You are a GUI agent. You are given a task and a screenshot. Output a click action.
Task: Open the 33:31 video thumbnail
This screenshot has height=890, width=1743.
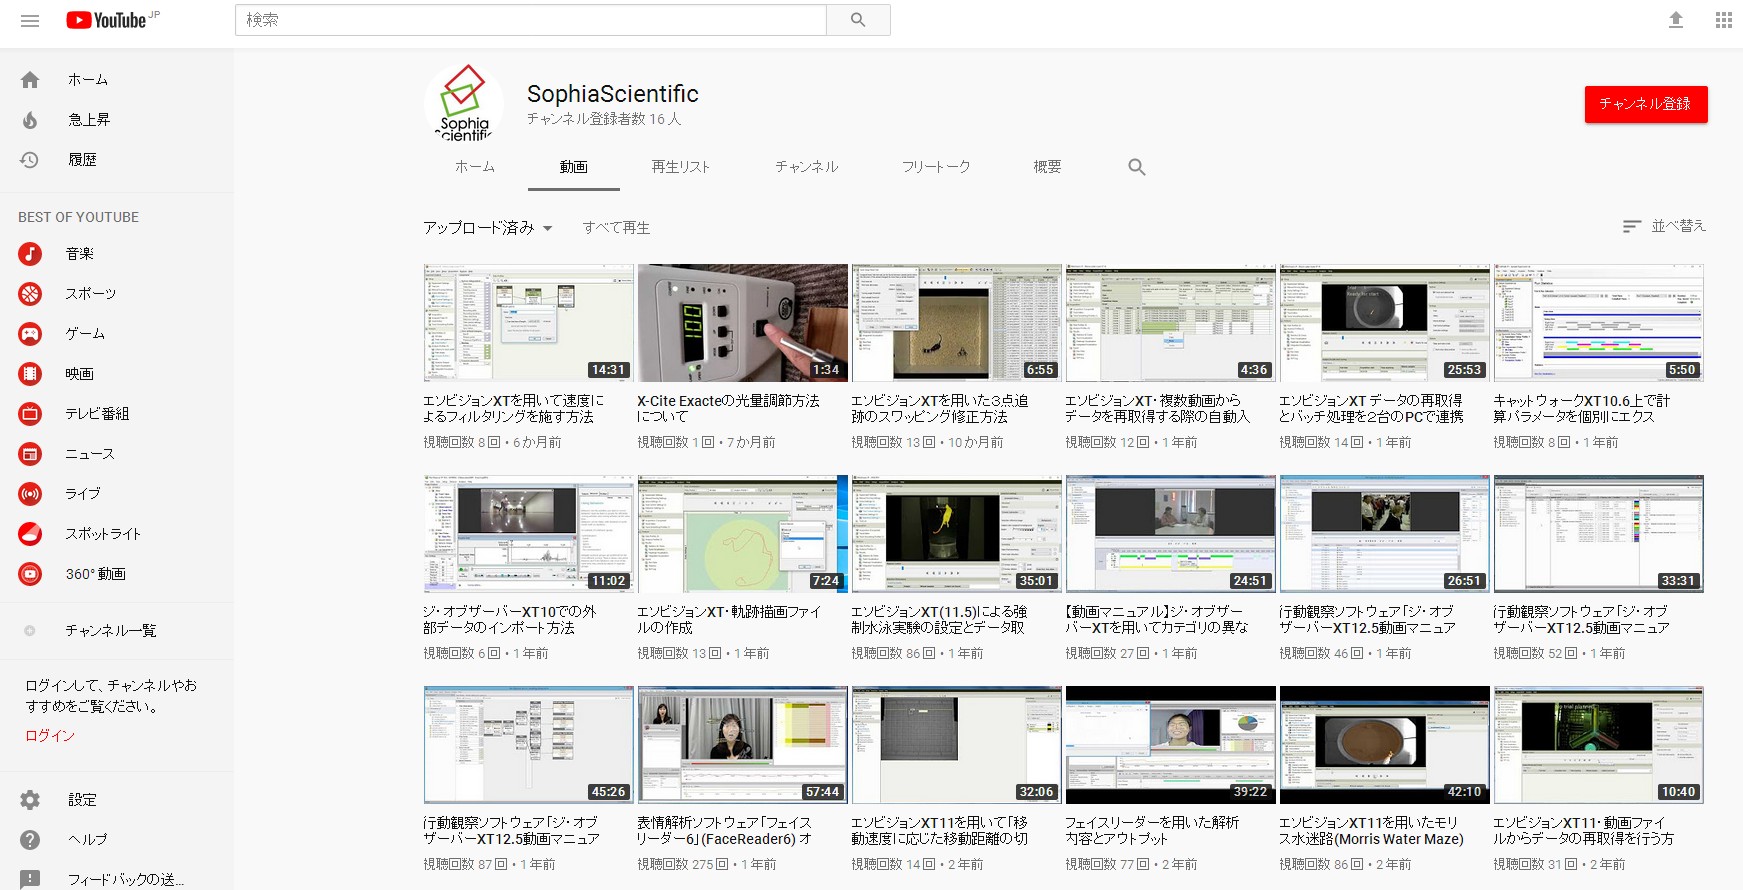click(x=1598, y=534)
